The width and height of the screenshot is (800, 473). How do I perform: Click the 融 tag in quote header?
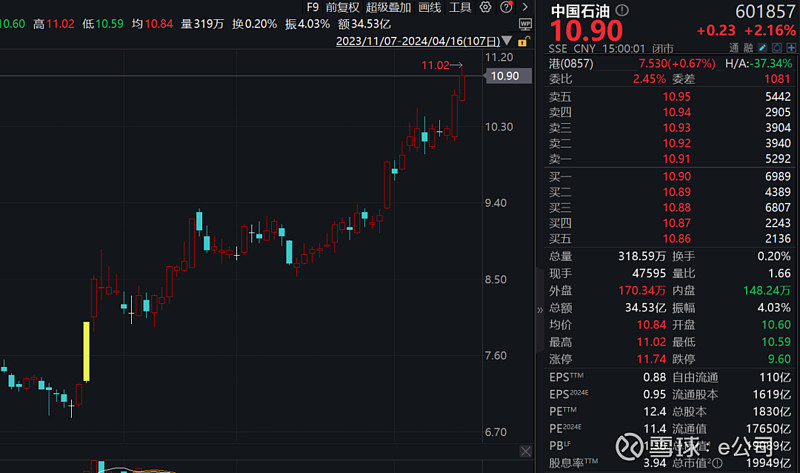point(748,48)
